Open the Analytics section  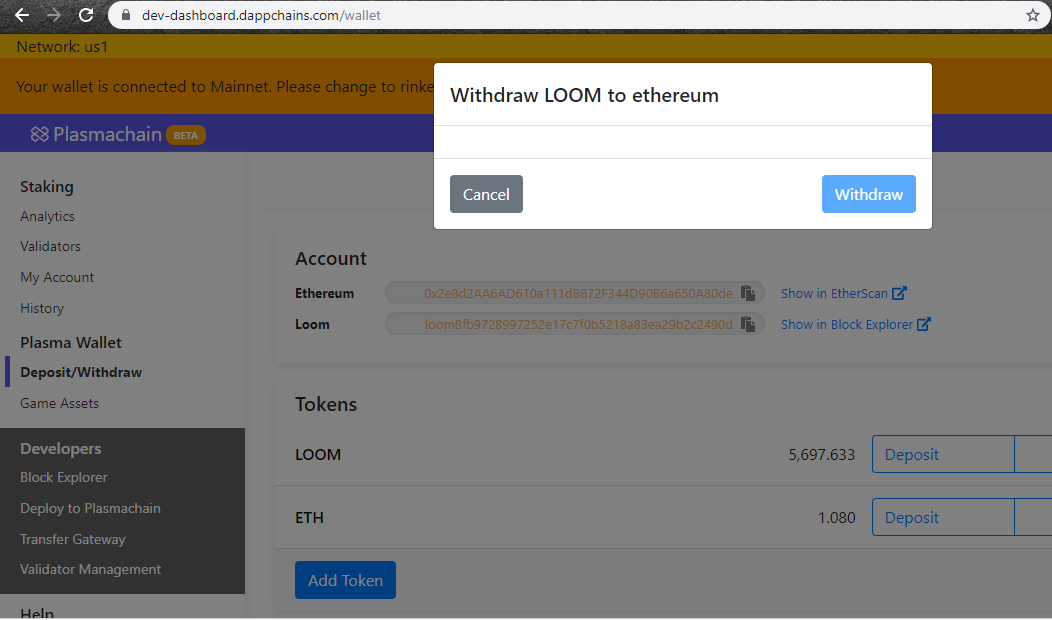click(x=48, y=216)
